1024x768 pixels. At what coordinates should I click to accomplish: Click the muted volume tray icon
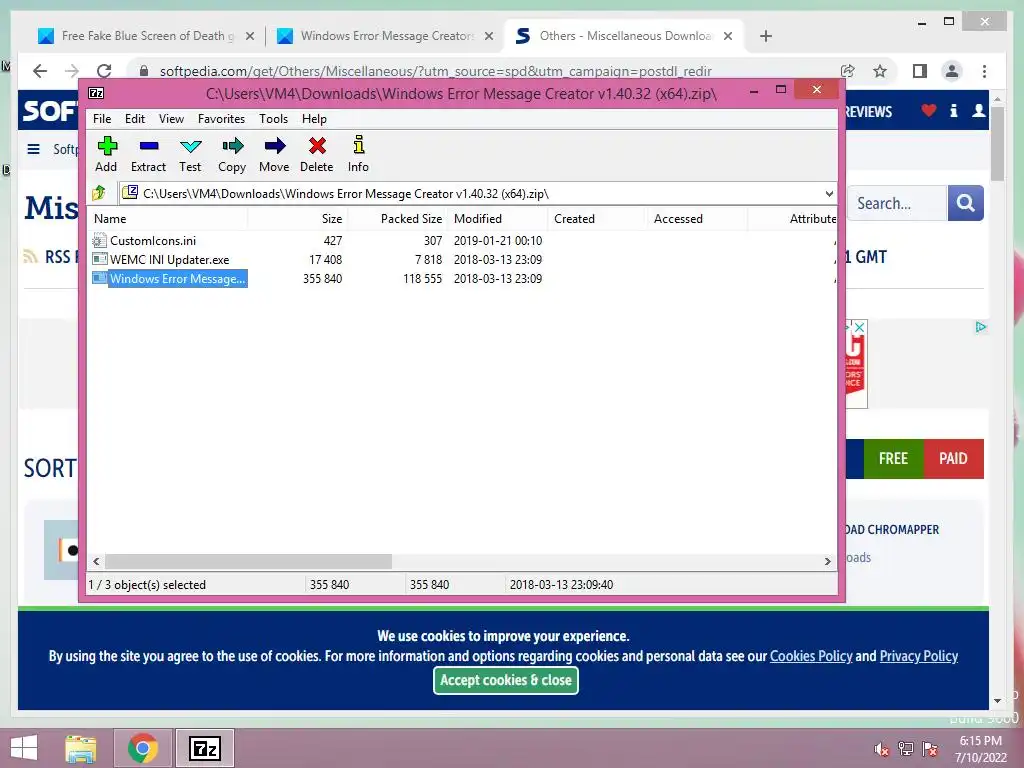pyautogui.click(x=881, y=748)
